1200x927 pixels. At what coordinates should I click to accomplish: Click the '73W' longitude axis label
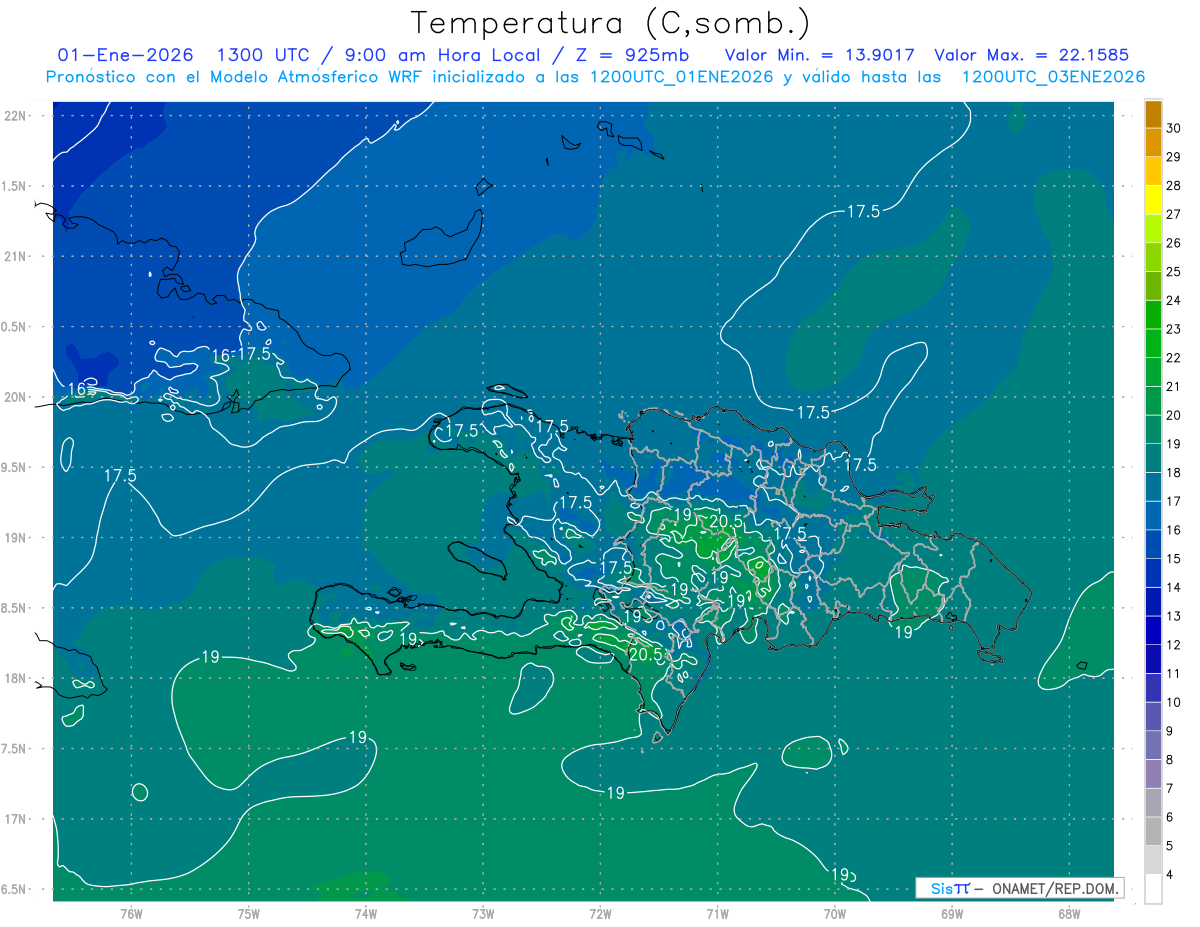[x=483, y=913]
